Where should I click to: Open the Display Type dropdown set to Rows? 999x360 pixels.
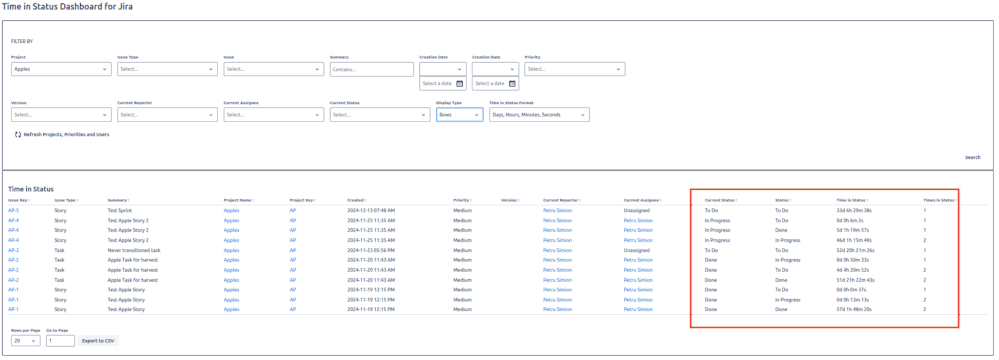tap(459, 115)
